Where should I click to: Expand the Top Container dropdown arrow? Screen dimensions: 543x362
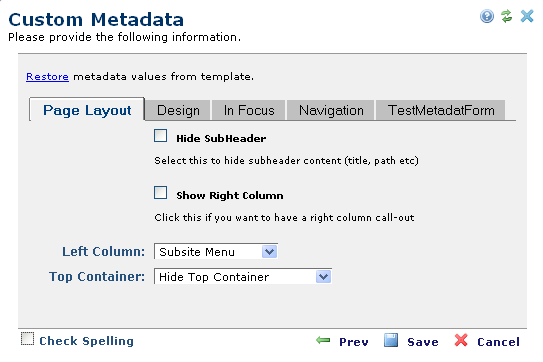(x=323, y=277)
